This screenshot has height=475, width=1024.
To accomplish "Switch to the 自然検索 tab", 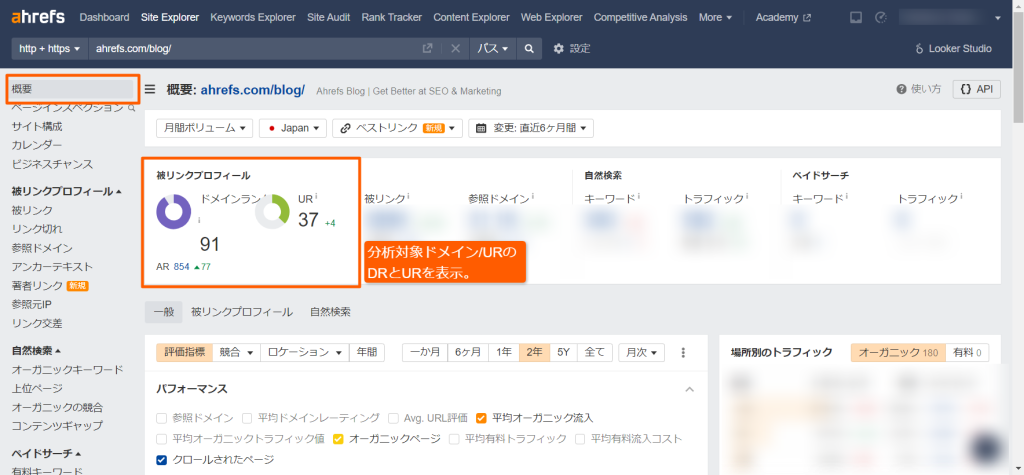I will coord(330,312).
